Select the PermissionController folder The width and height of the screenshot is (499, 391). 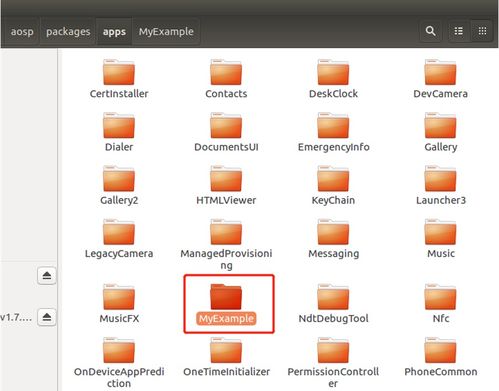pyautogui.click(x=333, y=363)
